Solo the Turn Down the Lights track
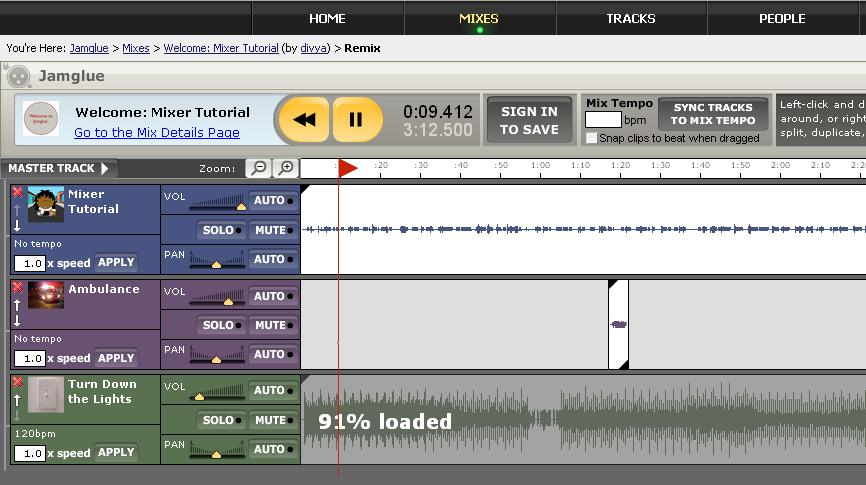Viewport: 866px width, 485px height. point(221,420)
